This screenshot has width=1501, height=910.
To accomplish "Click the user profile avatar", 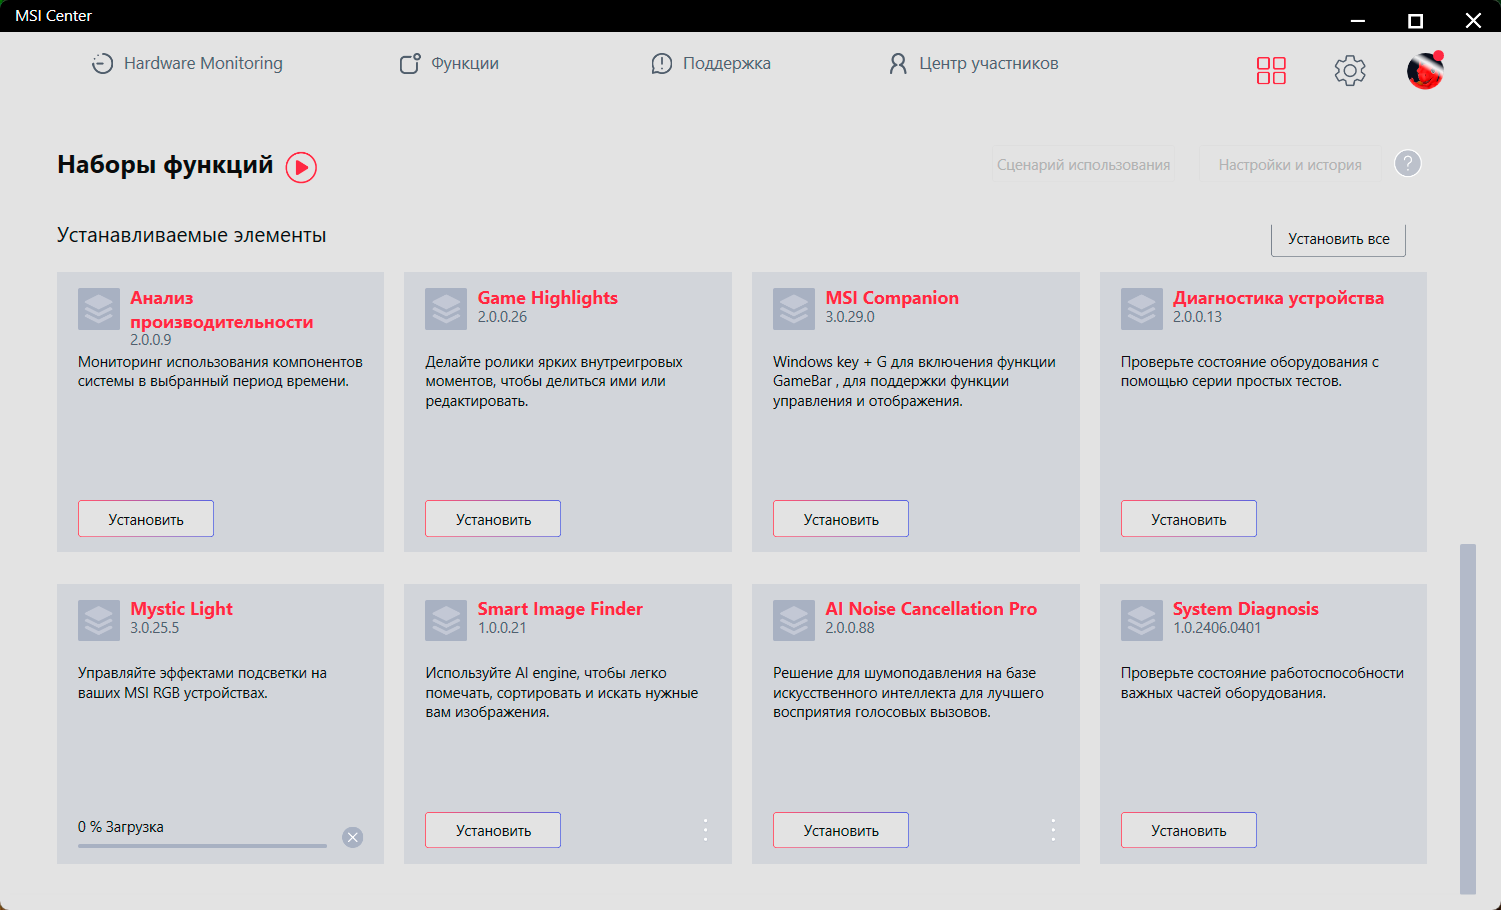I will [1424, 71].
